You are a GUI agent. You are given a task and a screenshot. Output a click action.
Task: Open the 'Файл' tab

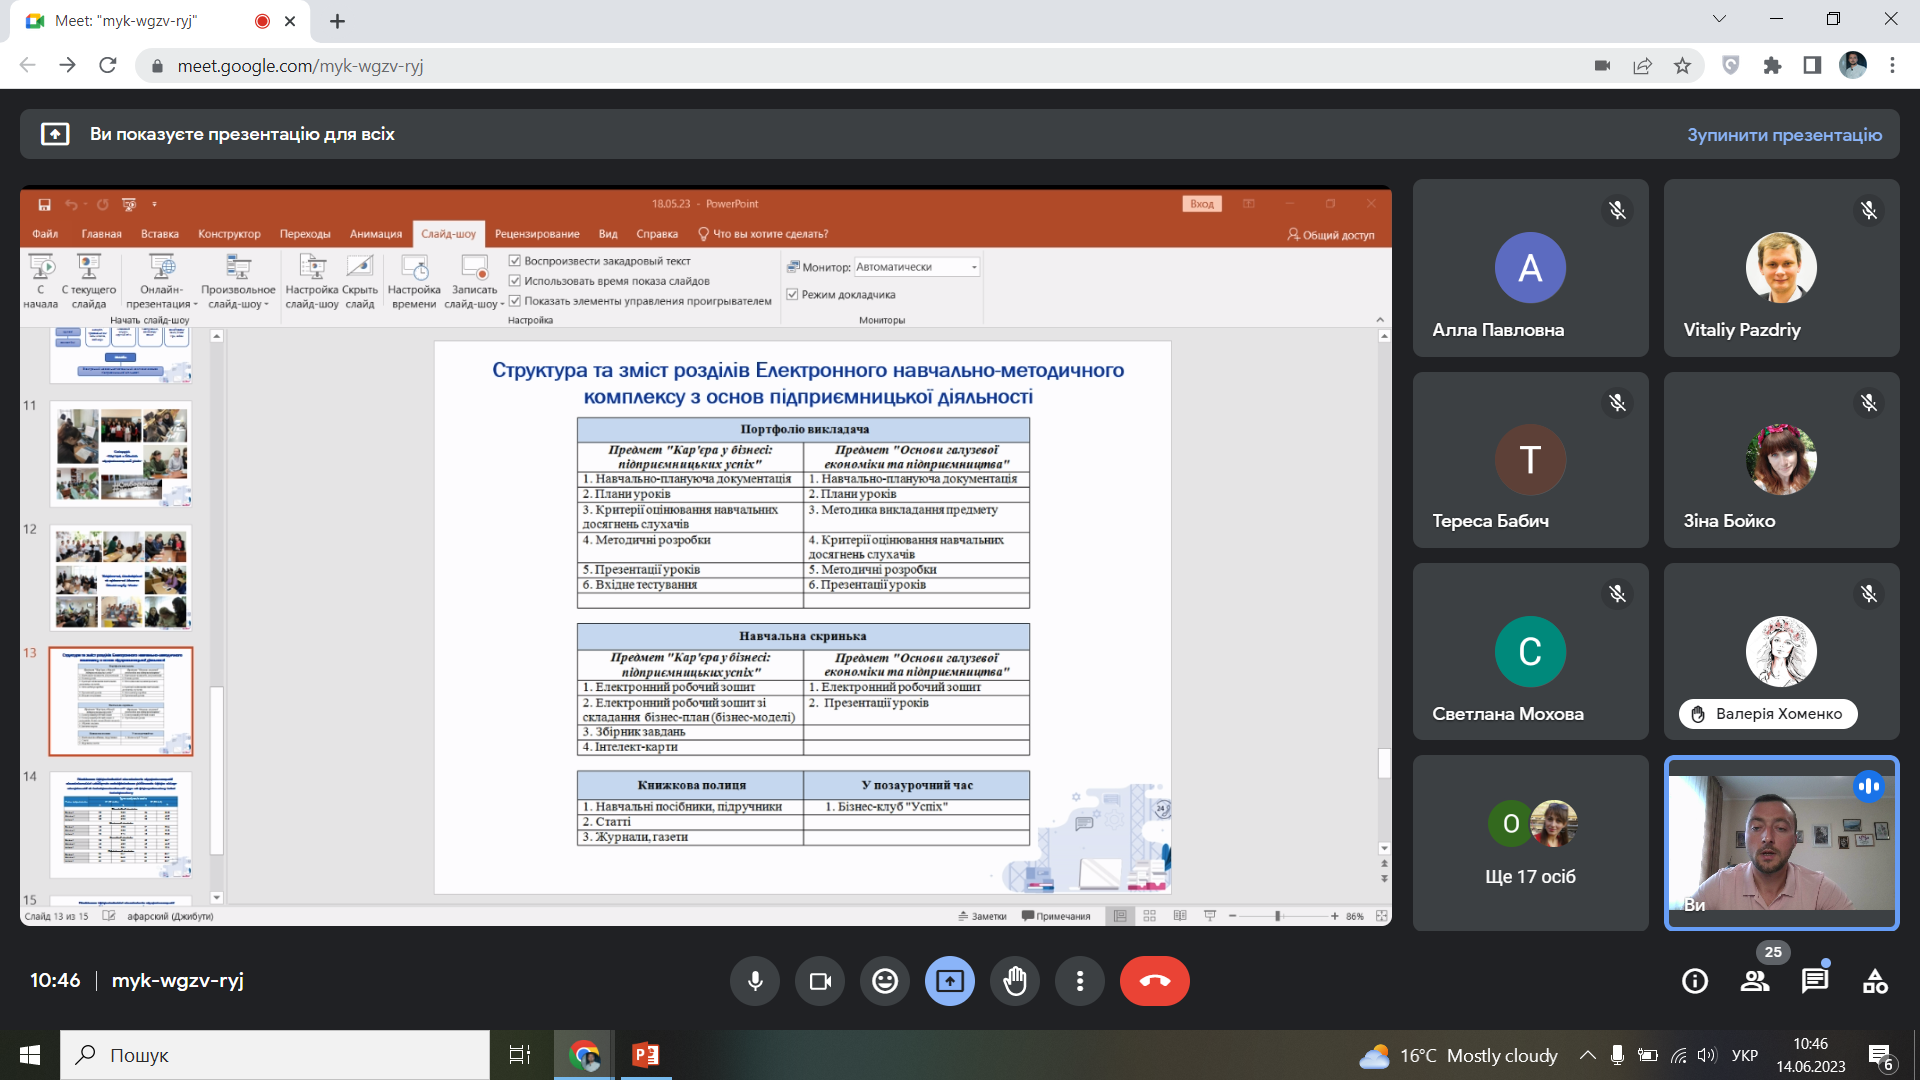coord(45,234)
